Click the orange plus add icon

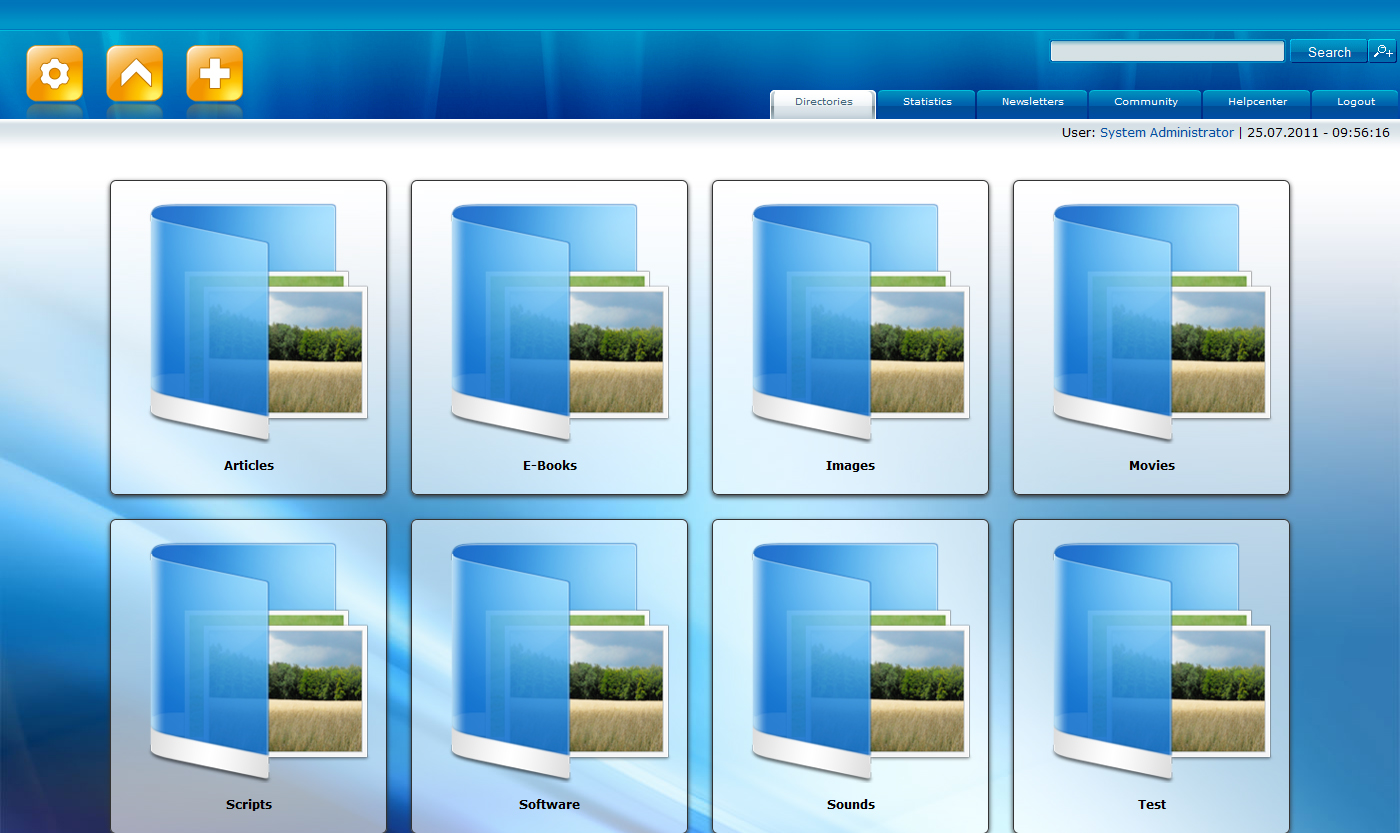[215, 74]
